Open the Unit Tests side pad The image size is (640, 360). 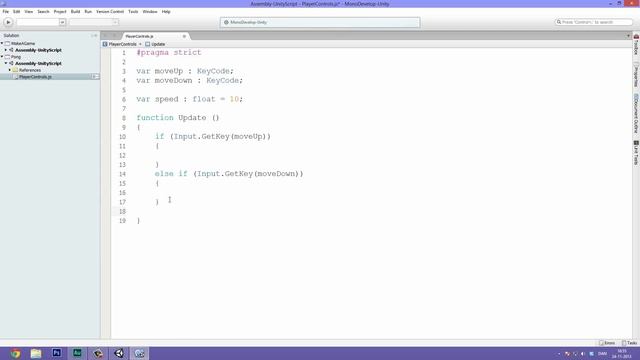click(636, 153)
